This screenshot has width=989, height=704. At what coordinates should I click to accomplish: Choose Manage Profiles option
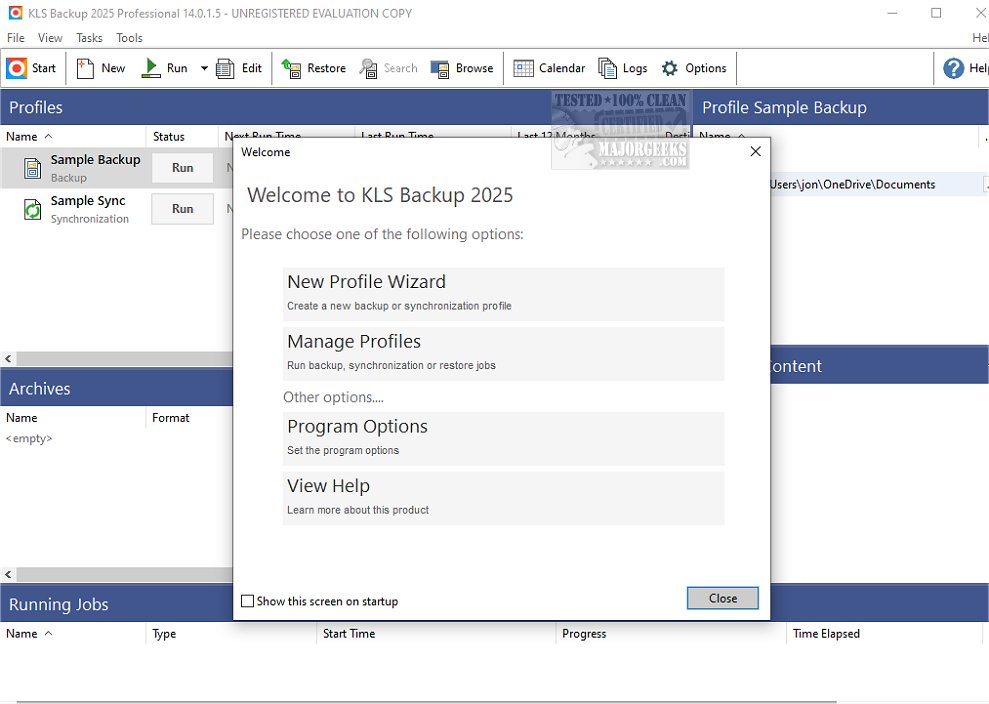click(x=503, y=354)
